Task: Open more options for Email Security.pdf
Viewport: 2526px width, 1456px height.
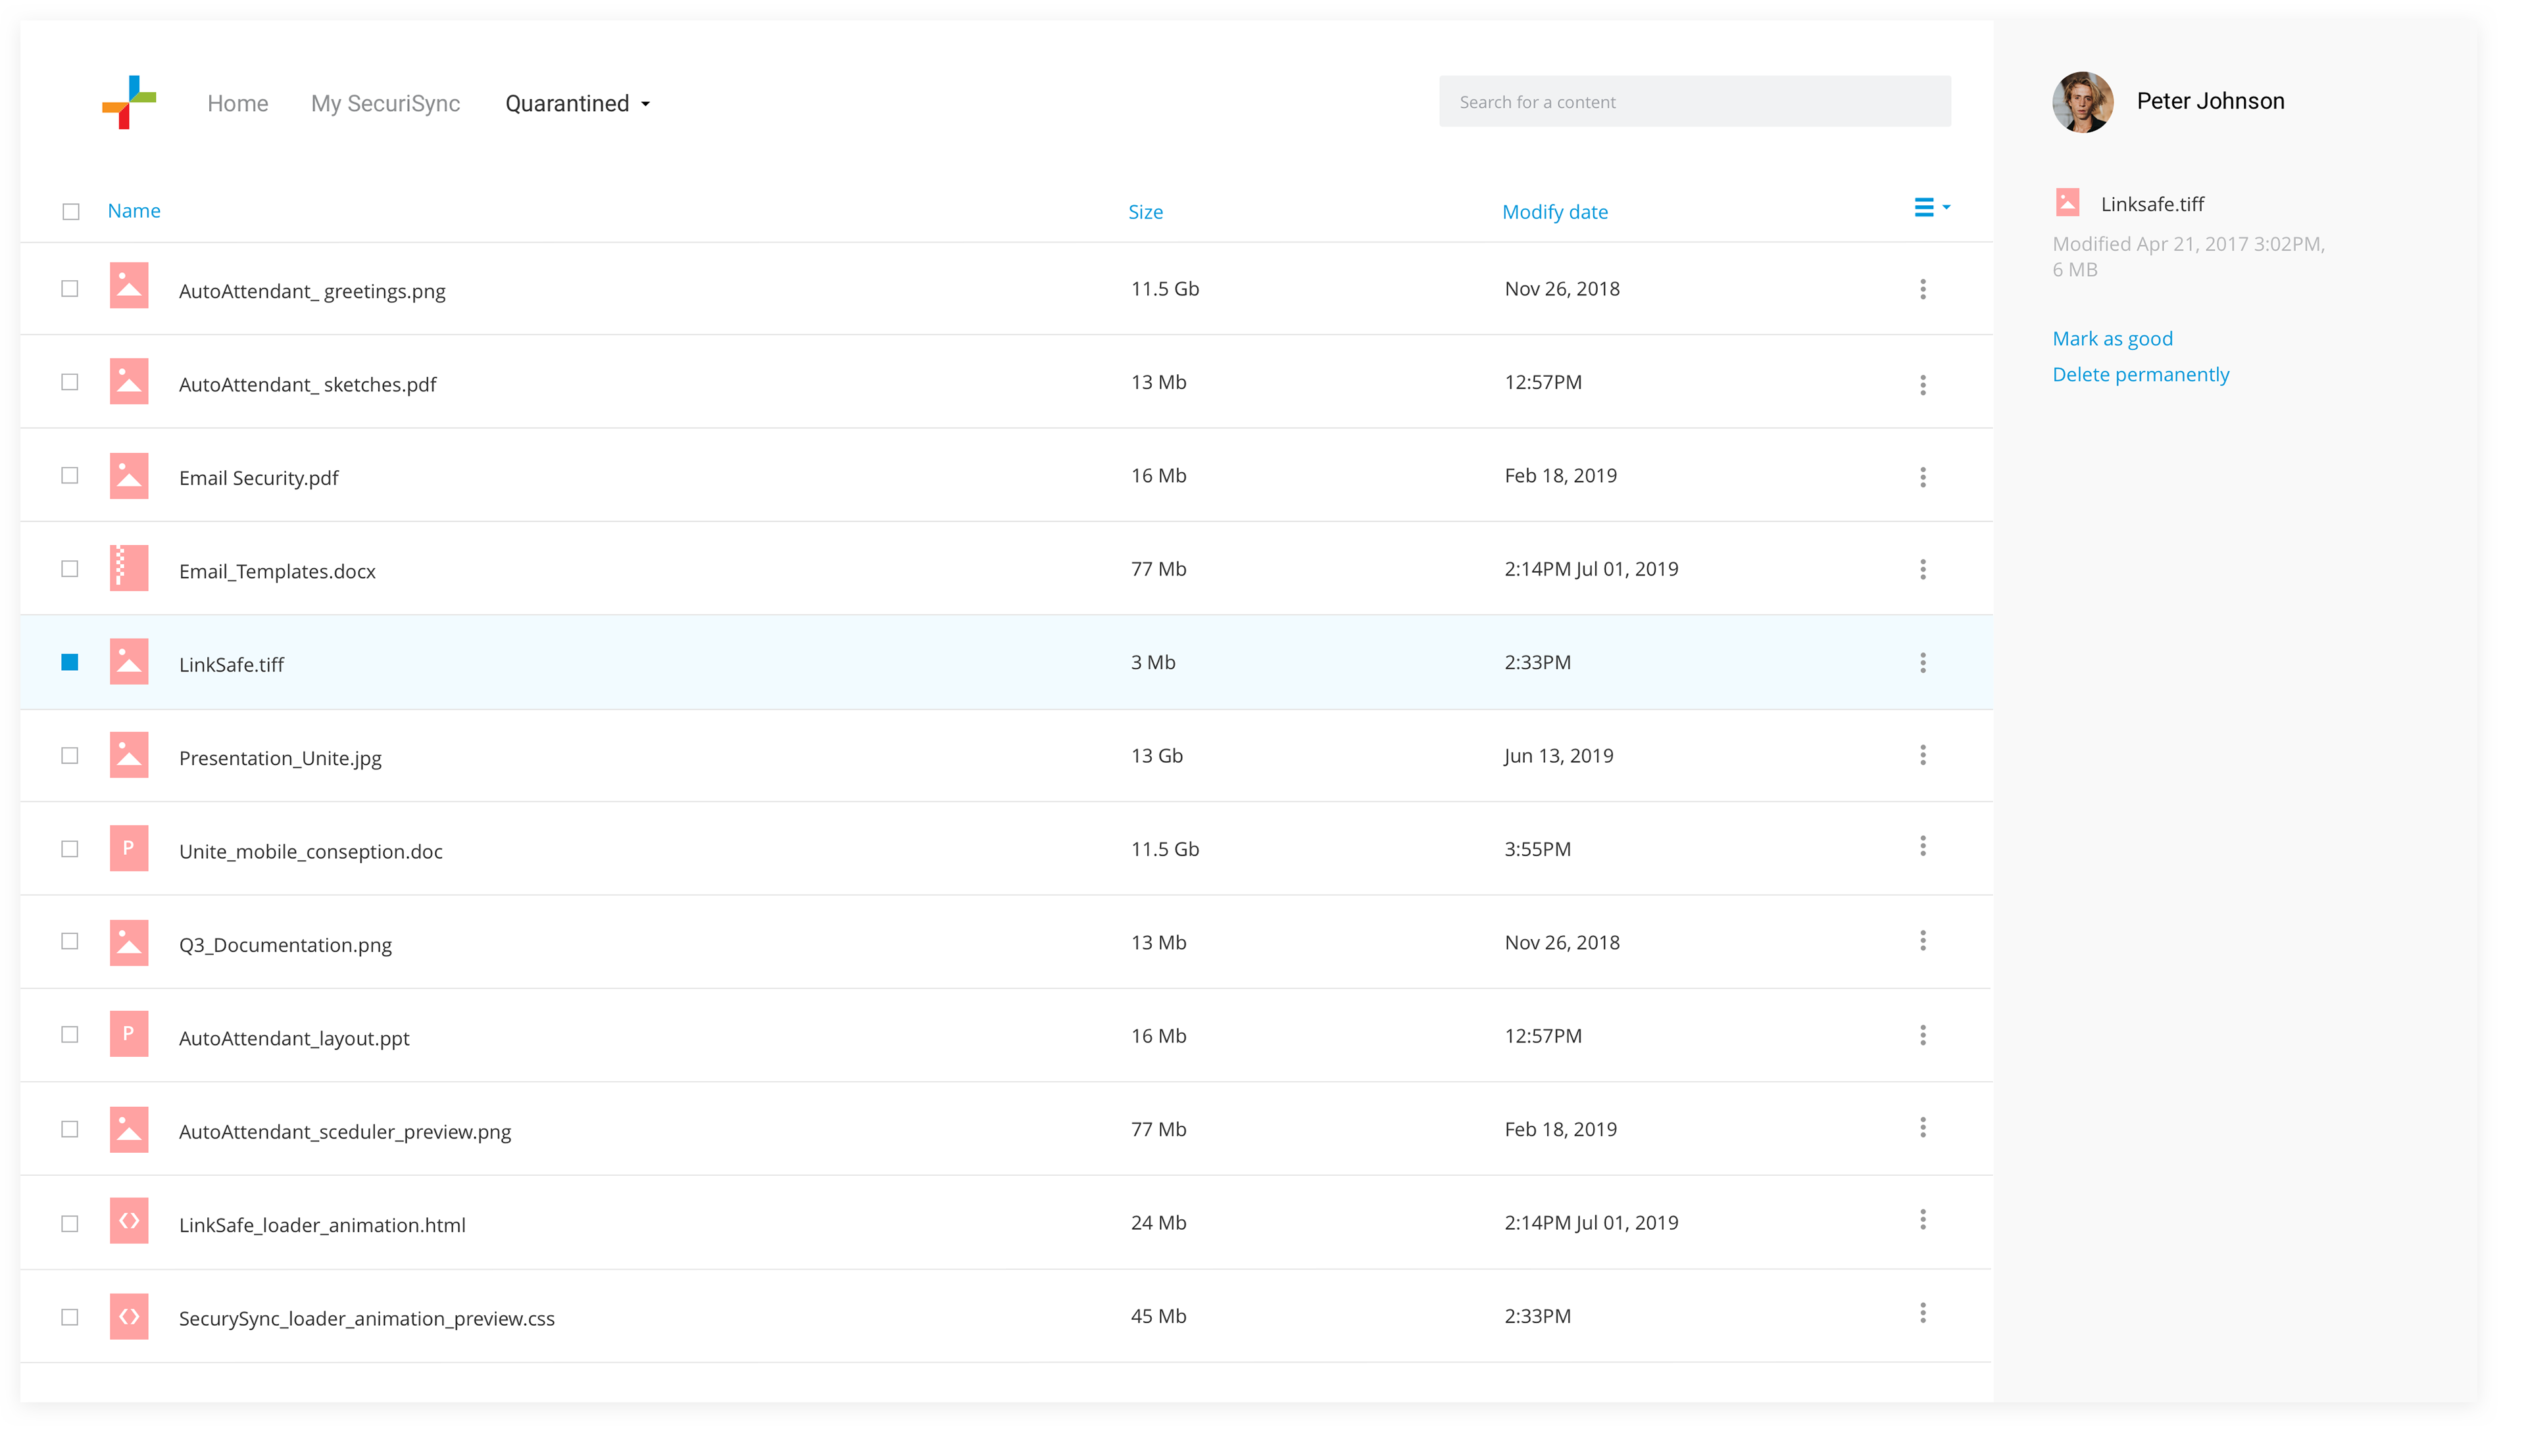Action: pyautogui.click(x=1922, y=477)
